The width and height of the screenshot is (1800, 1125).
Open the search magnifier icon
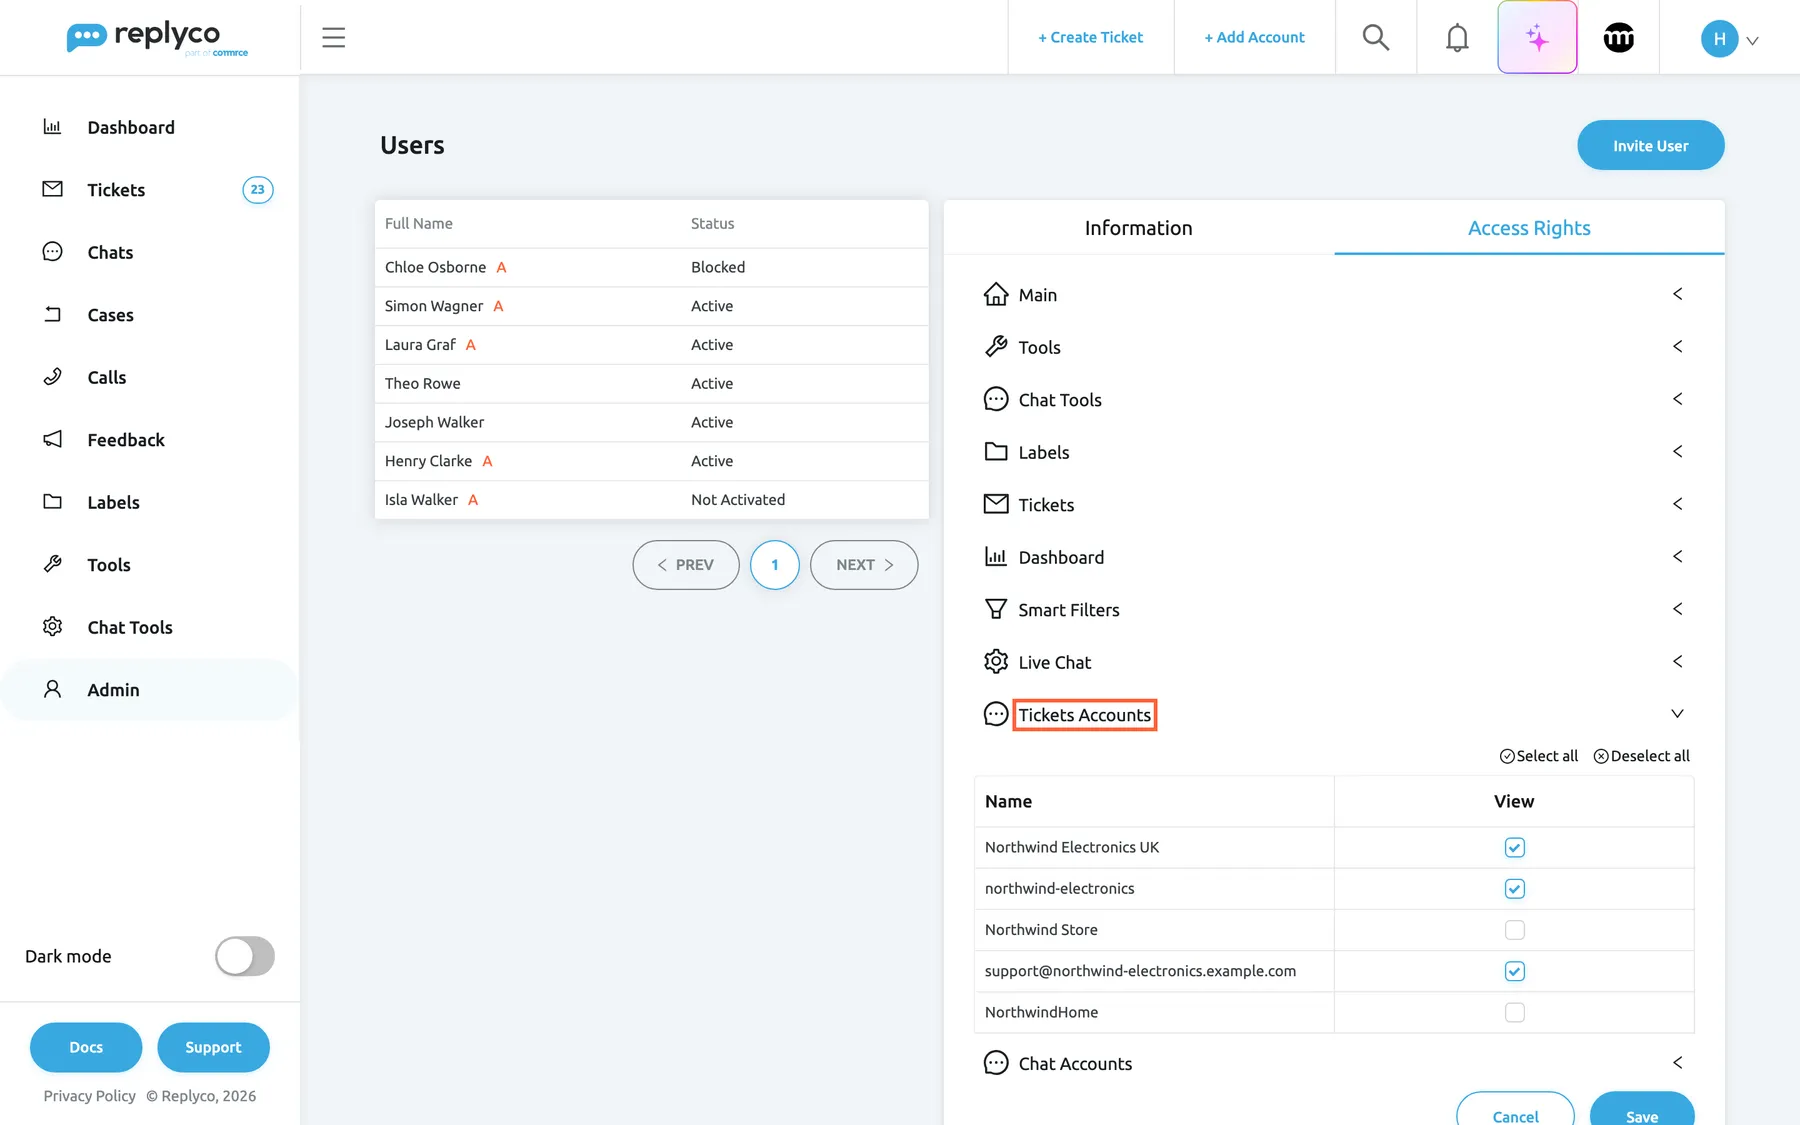coord(1376,37)
